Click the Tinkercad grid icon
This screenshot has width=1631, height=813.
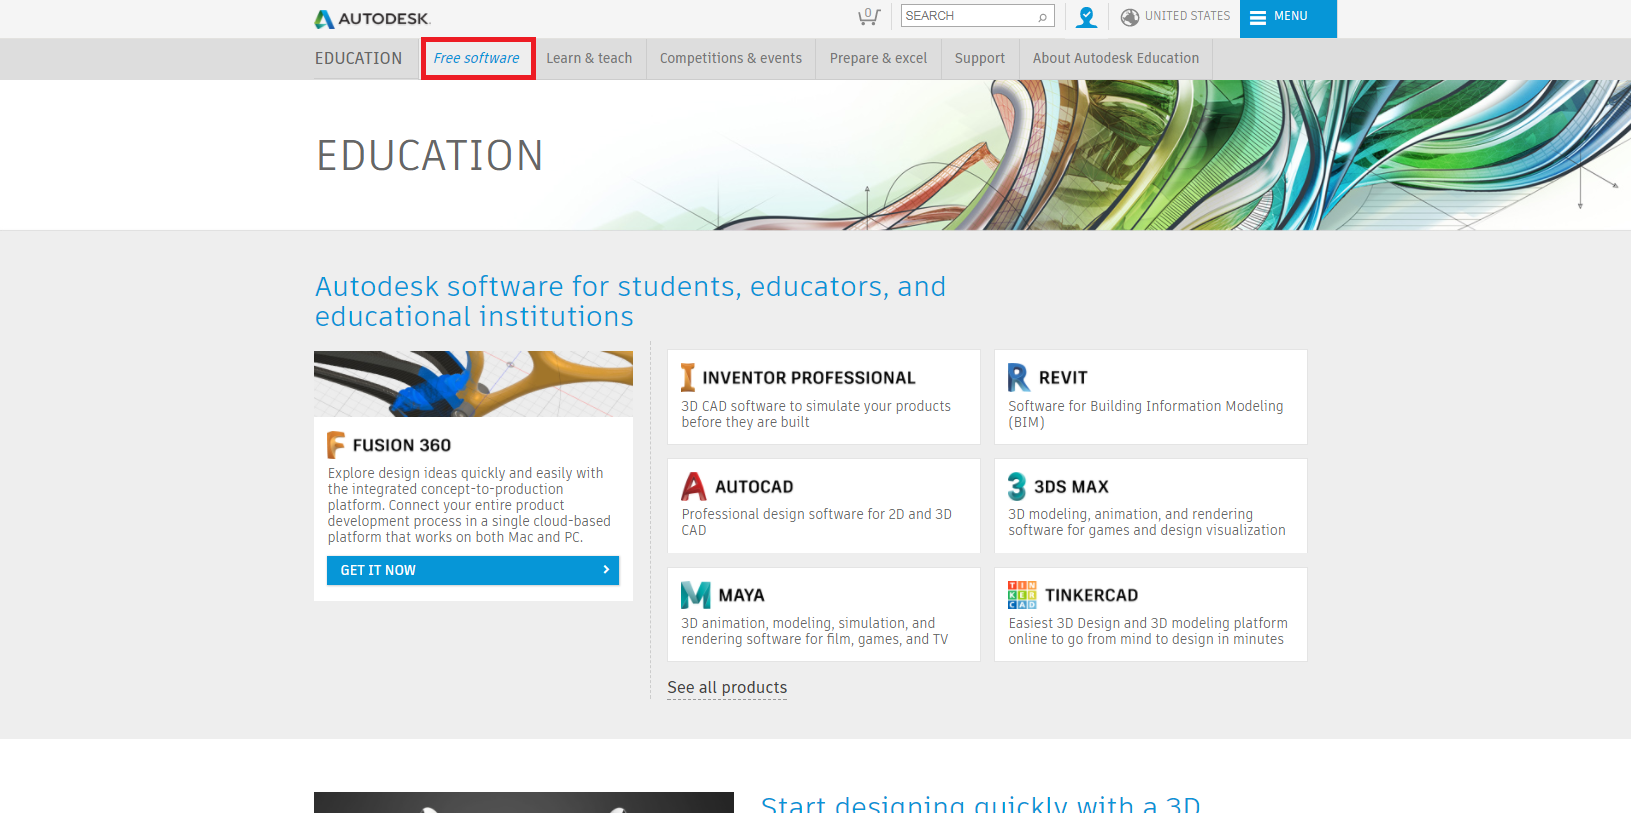[x=1022, y=595]
